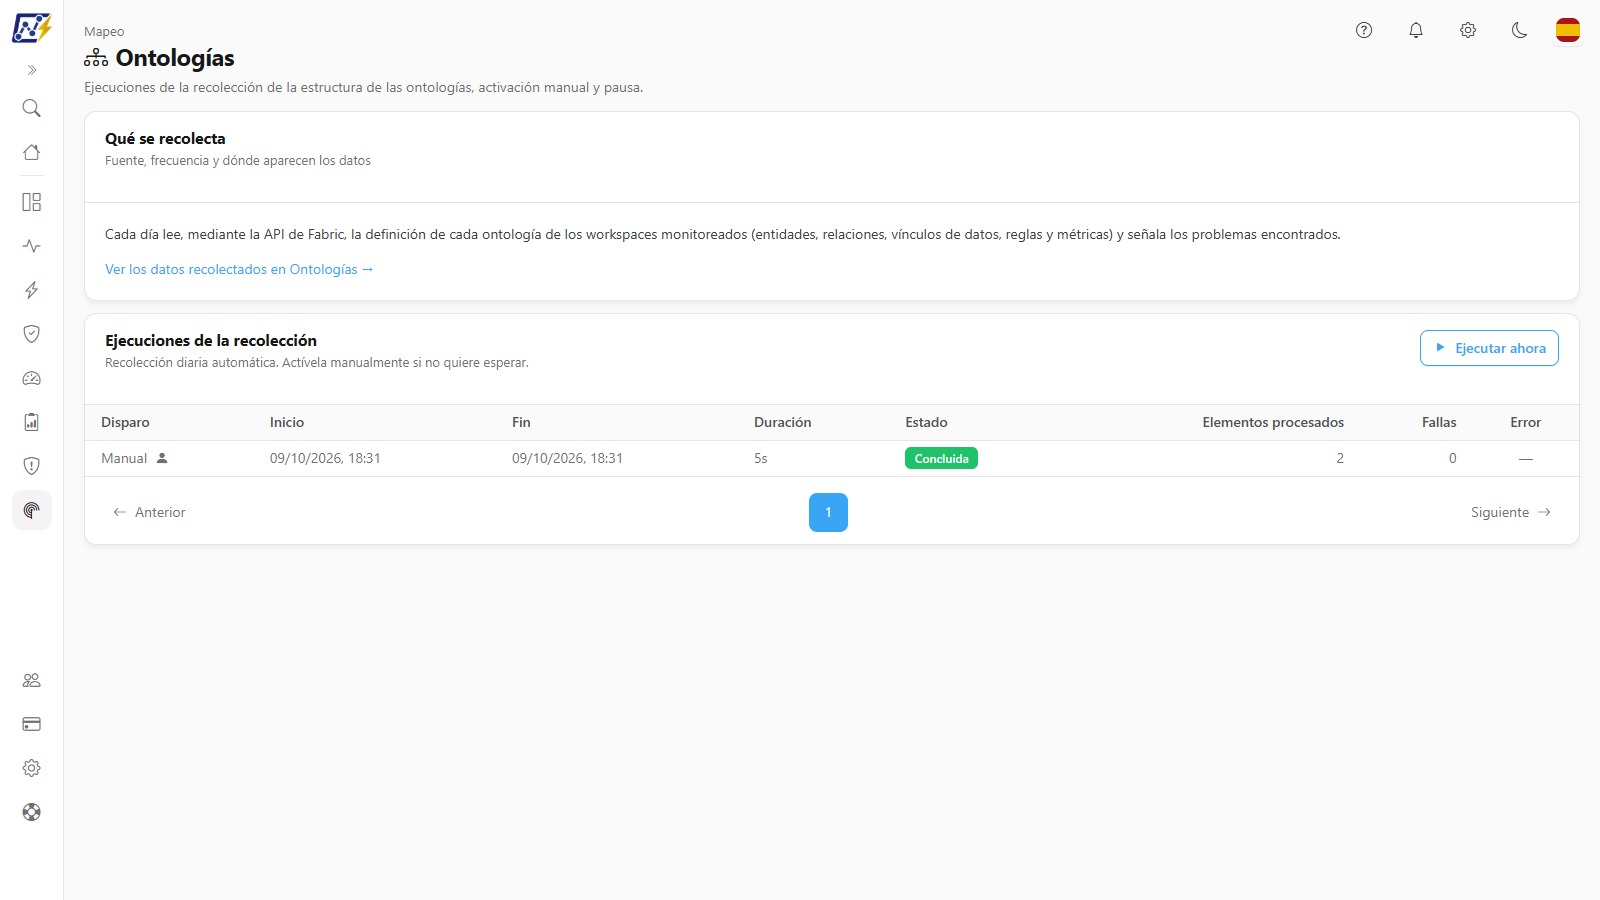The height and width of the screenshot is (900, 1600).
Task: Click the Inicio column header
Action: point(287,423)
